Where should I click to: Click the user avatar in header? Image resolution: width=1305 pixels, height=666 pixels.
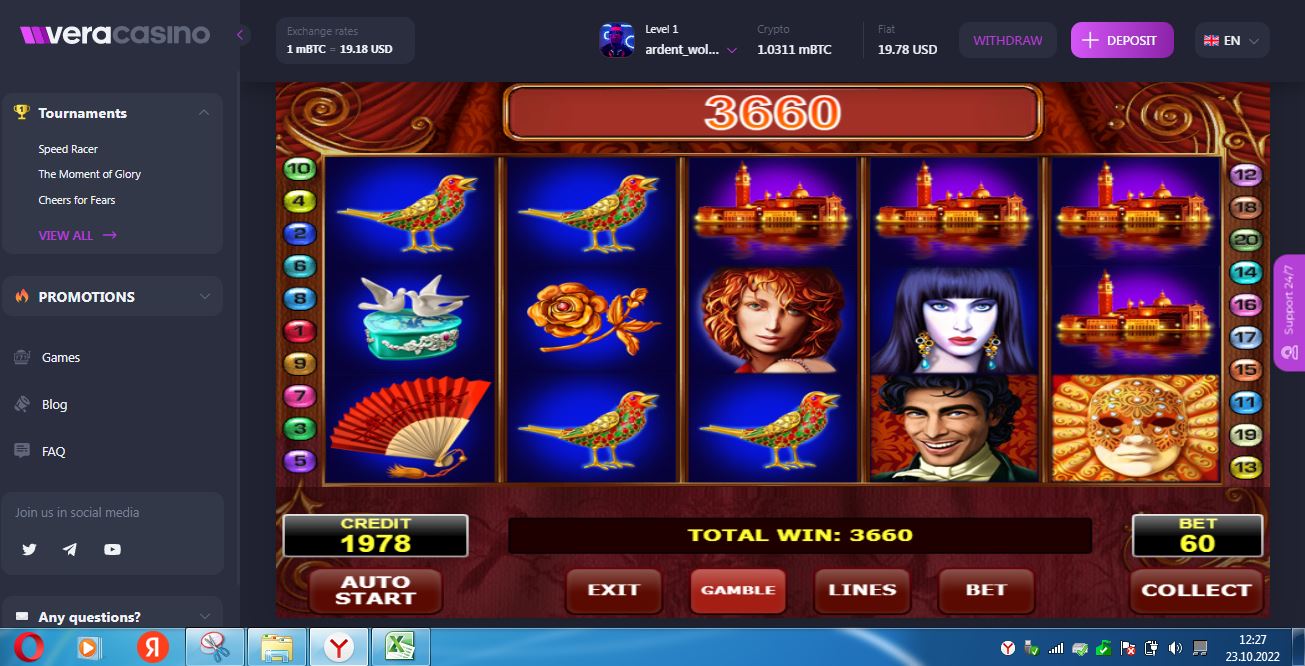tap(616, 40)
